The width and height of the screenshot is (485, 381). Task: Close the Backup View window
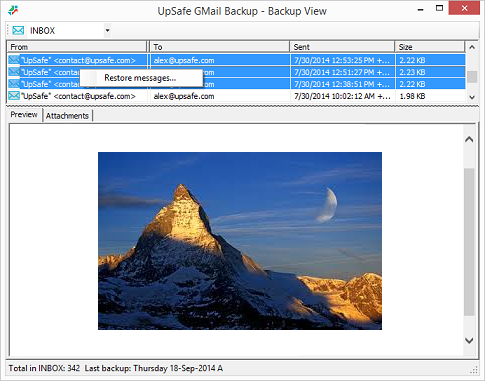[464, 9]
